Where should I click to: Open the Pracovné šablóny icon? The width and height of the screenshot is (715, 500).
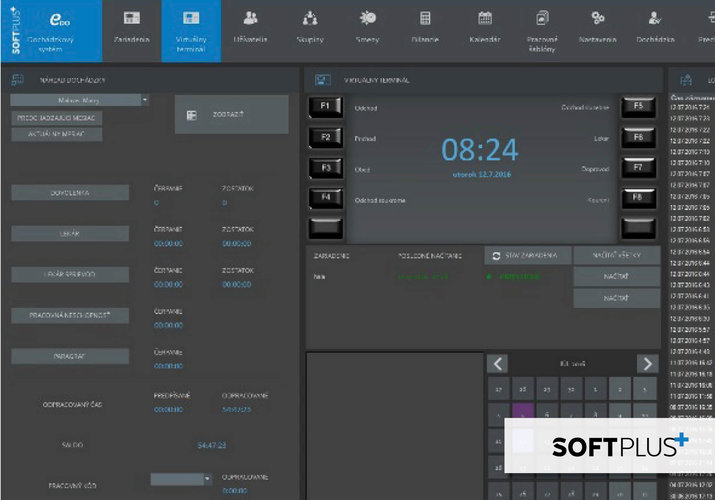pyautogui.click(x=542, y=18)
